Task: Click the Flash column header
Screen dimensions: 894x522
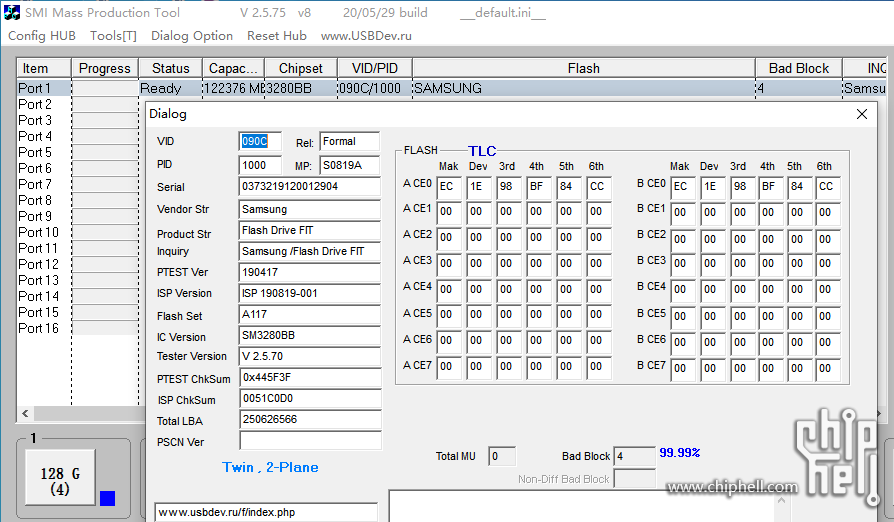Action: tap(583, 68)
